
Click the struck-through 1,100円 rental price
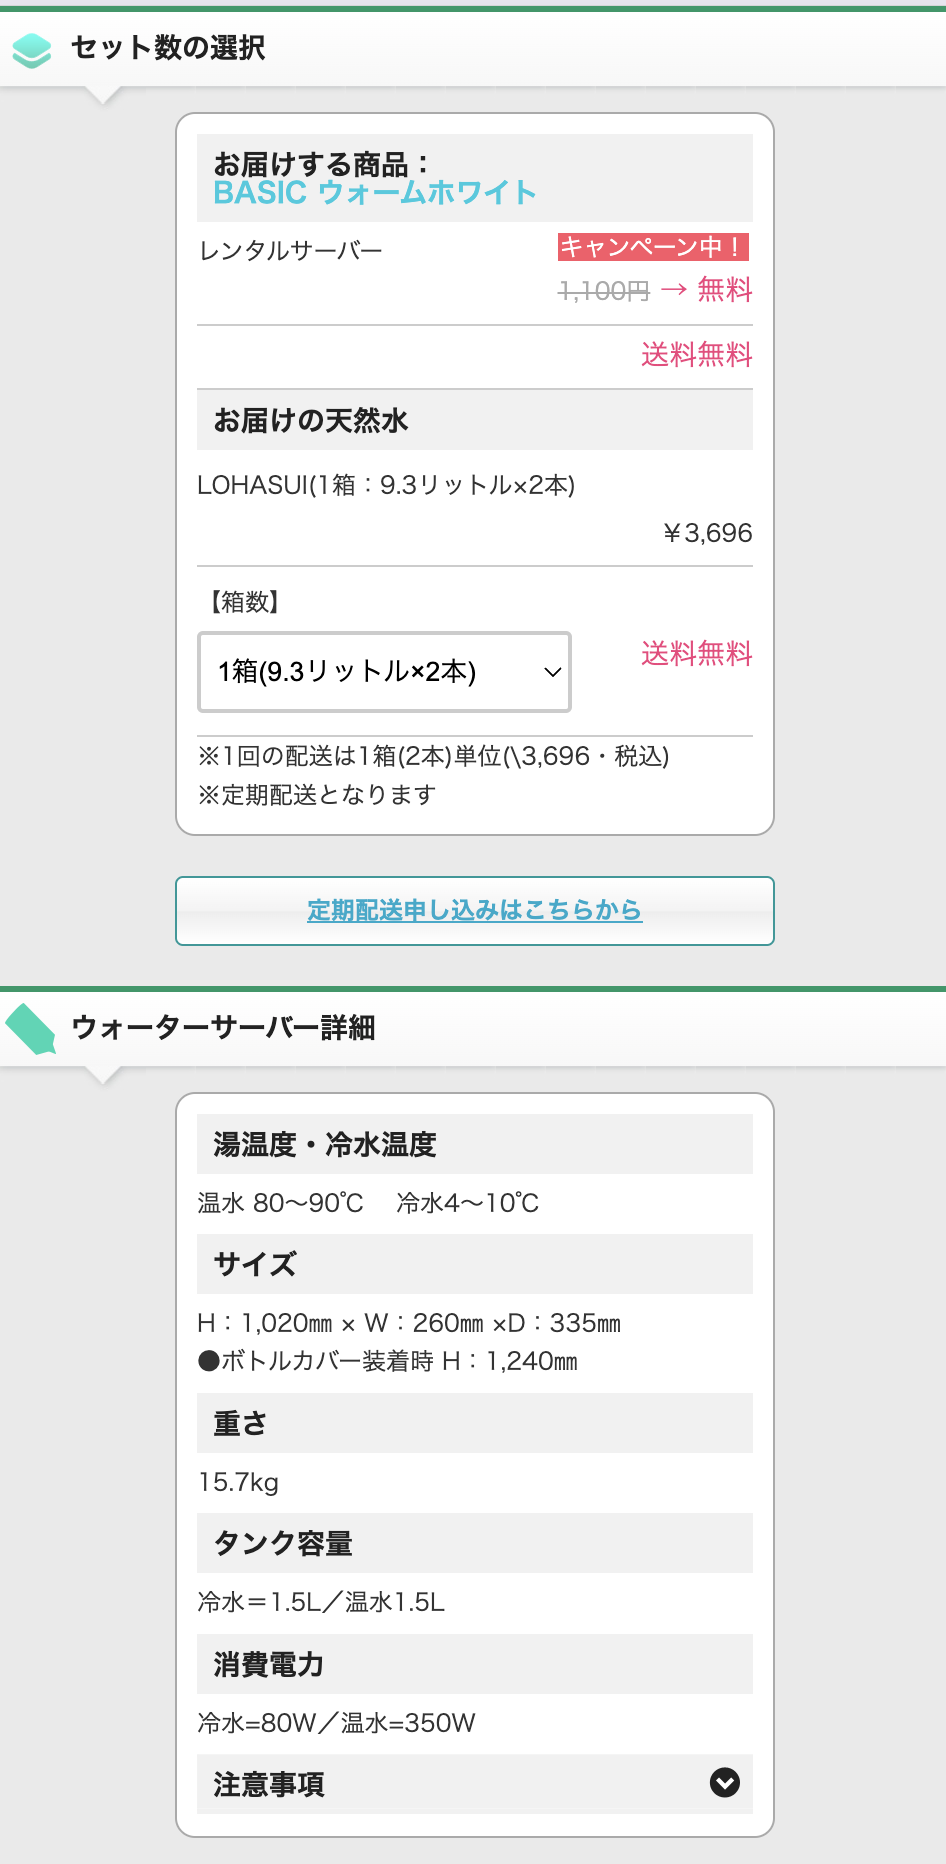(603, 291)
